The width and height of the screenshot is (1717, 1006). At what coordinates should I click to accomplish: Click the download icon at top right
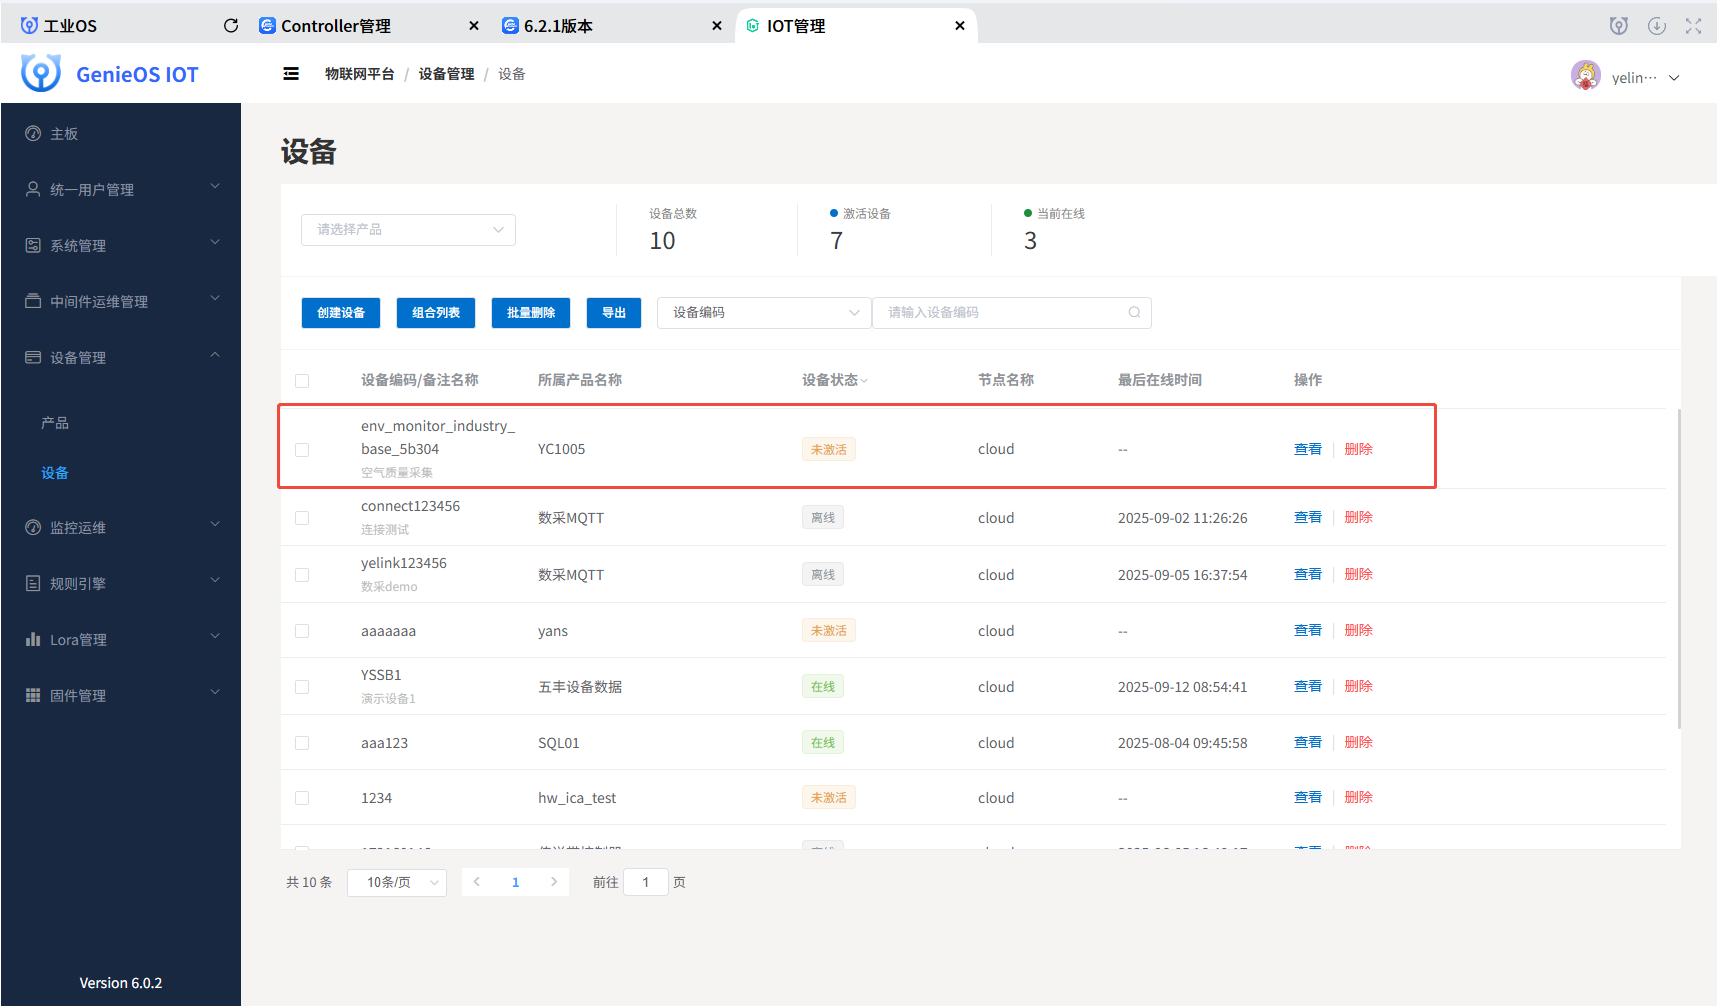click(1657, 26)
